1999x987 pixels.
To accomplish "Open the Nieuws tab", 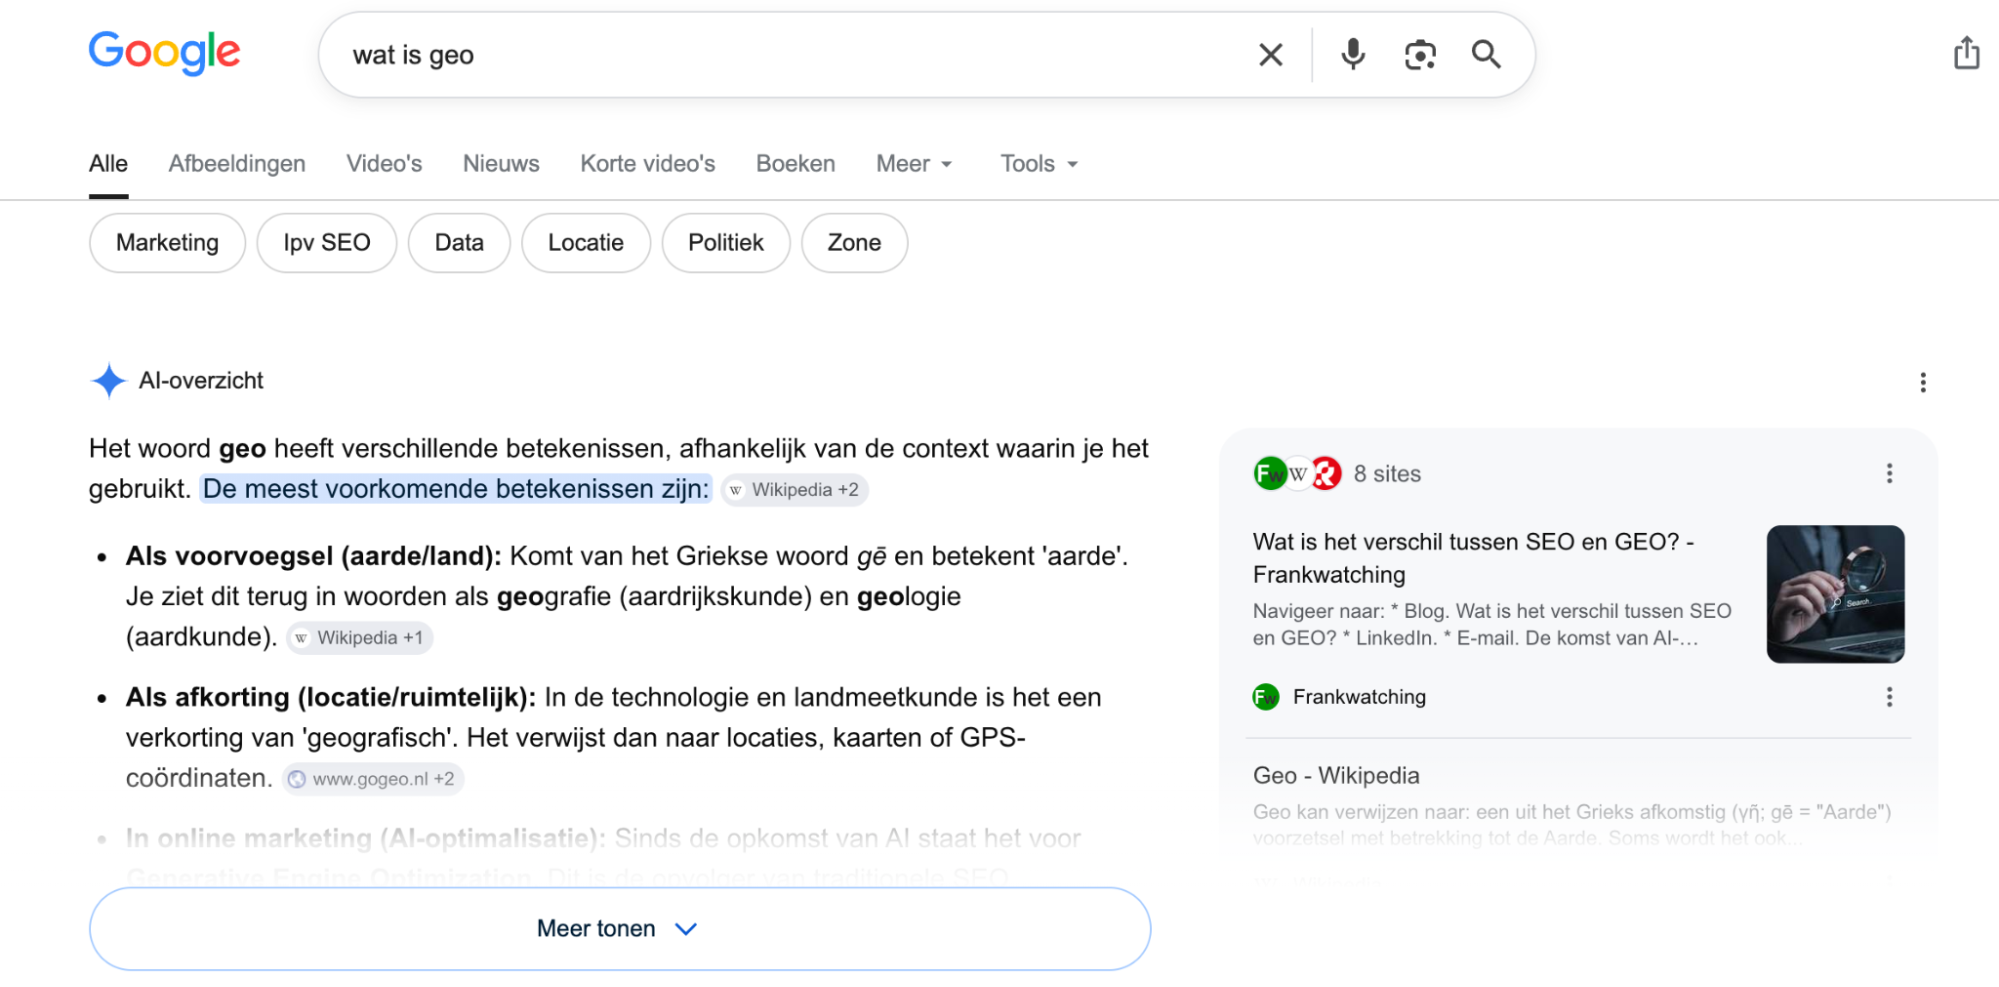I will point(501,164).
